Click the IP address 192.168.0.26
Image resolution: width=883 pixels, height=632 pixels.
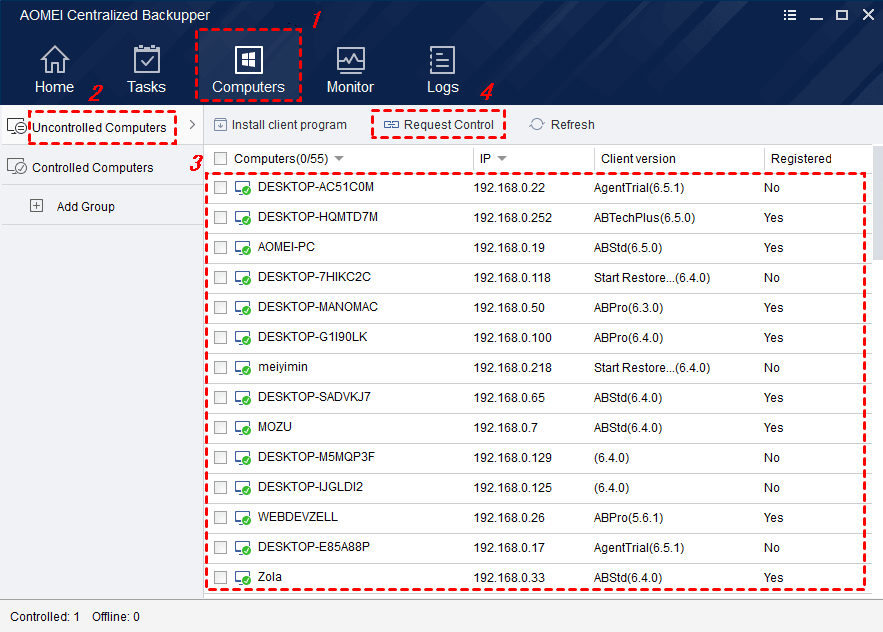point(509,518)
